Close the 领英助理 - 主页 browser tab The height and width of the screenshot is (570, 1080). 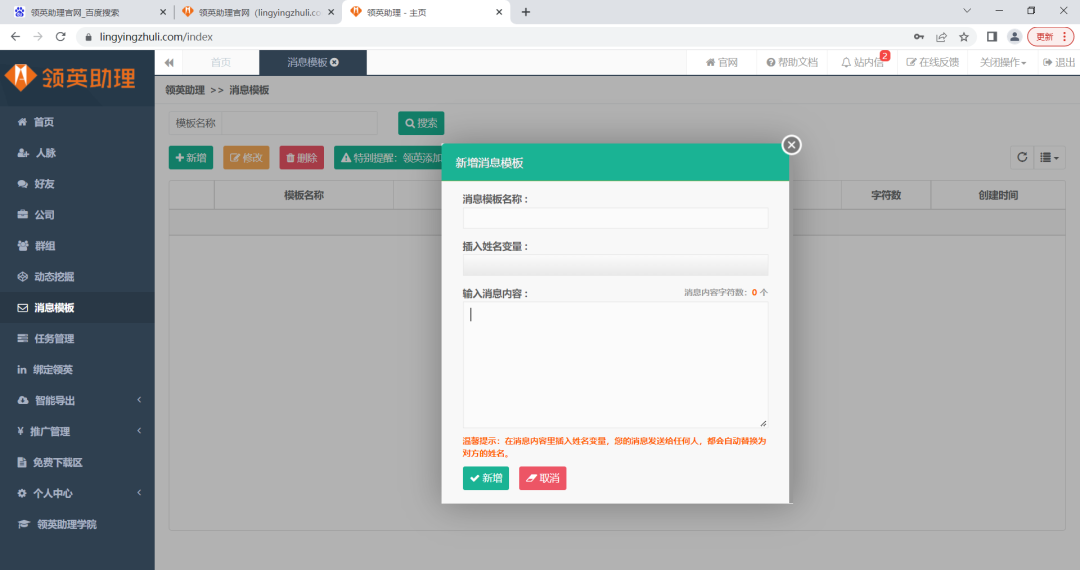[499, 12]
